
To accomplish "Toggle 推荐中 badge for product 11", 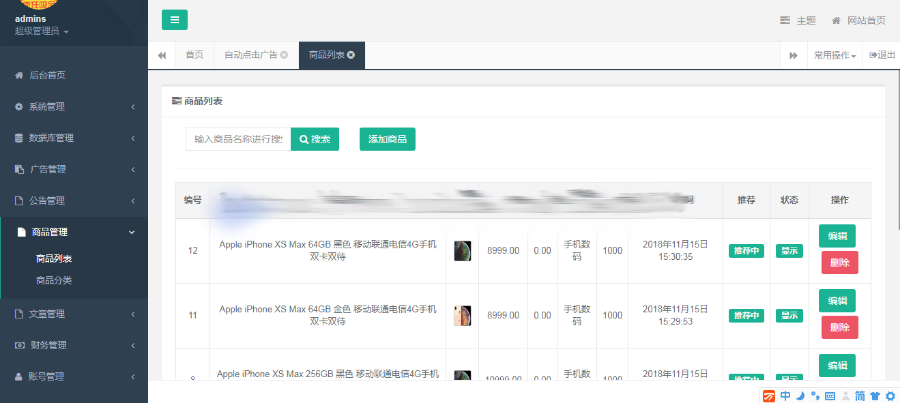I will (746, 316).
